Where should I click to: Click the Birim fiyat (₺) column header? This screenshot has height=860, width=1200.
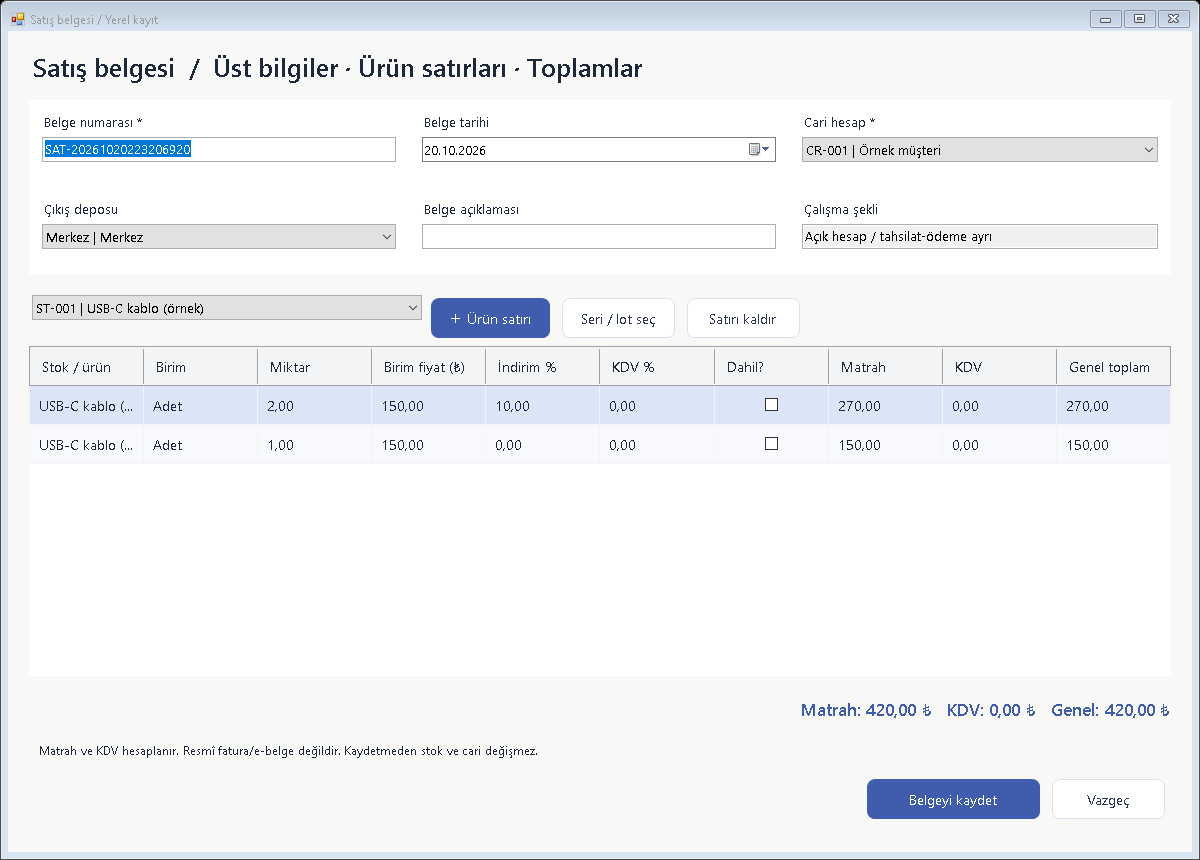[x=428, y=367]
